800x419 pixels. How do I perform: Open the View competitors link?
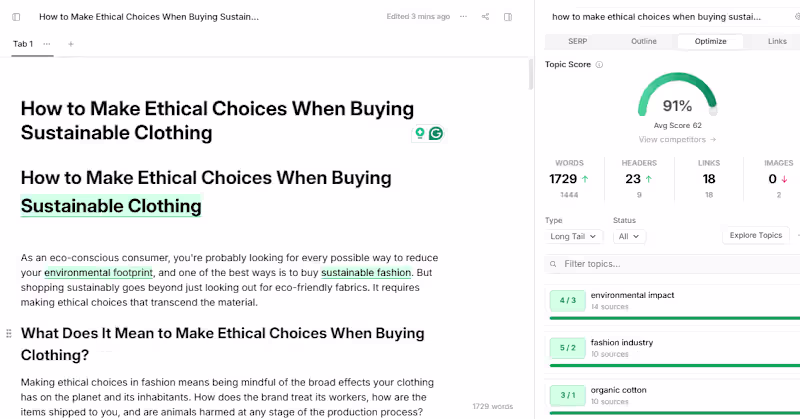click(x=677, y=140)
